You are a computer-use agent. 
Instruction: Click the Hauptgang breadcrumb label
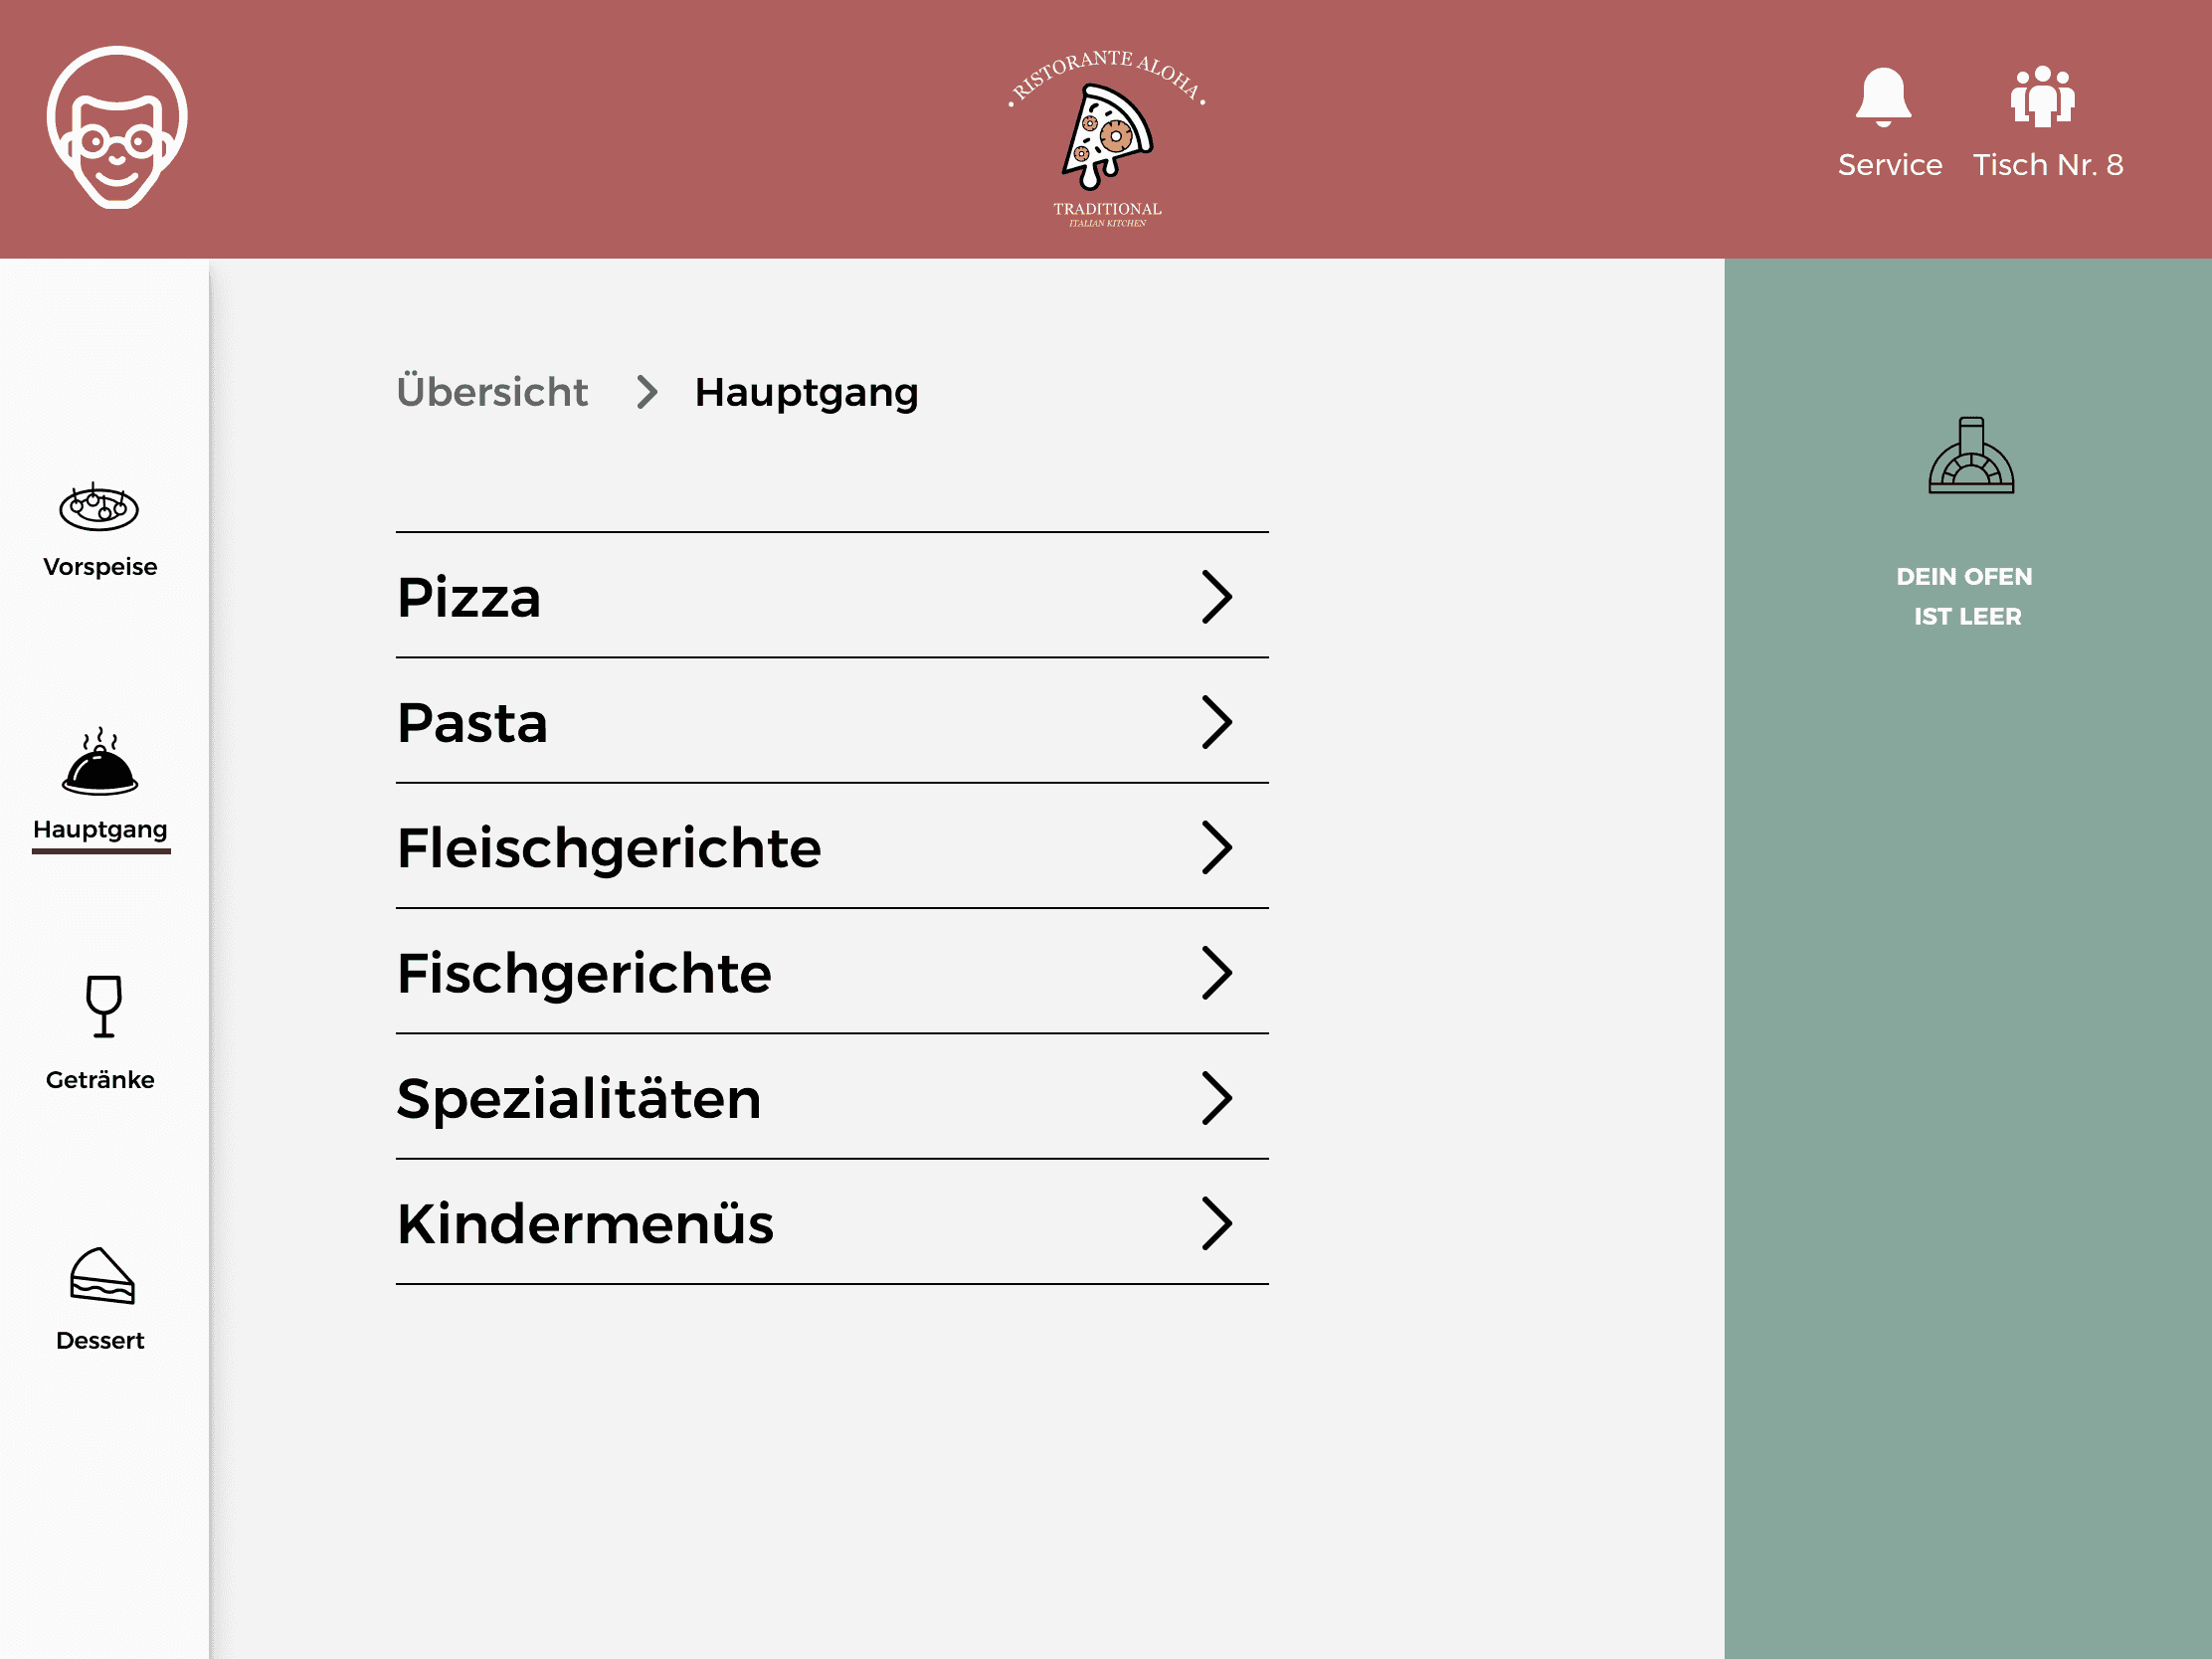(806, 392)
